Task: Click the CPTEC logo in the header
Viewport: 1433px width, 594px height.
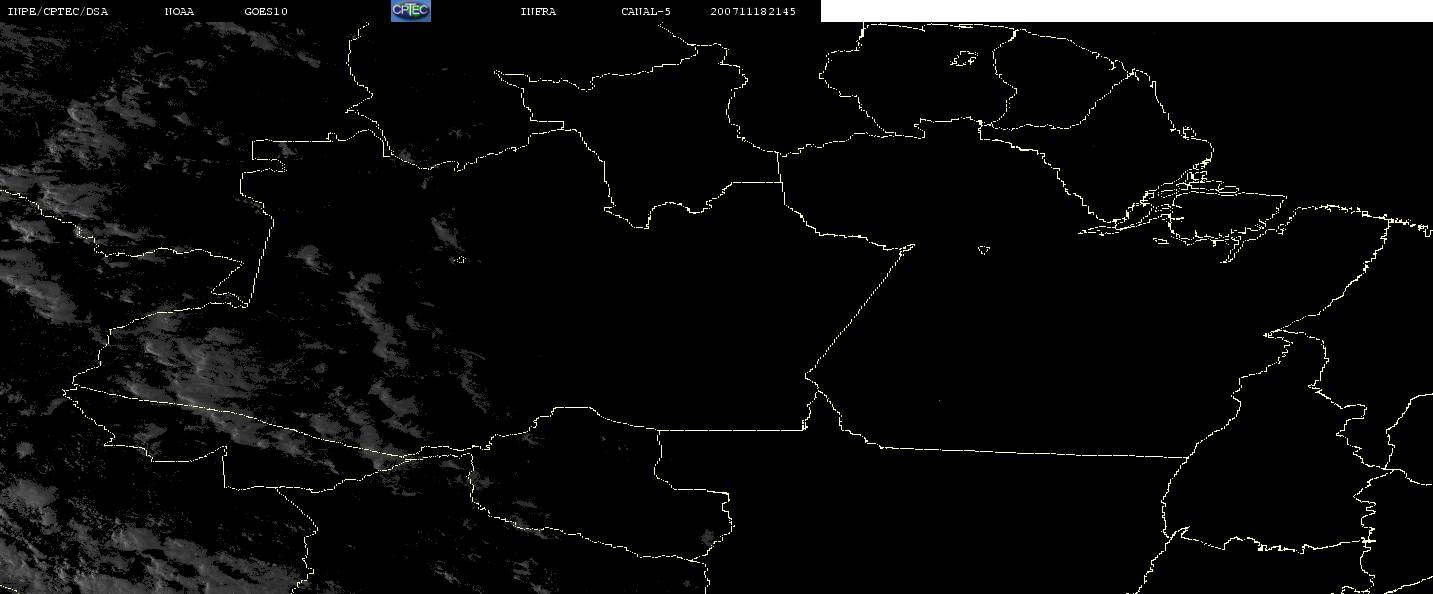Action: [410, 11]
